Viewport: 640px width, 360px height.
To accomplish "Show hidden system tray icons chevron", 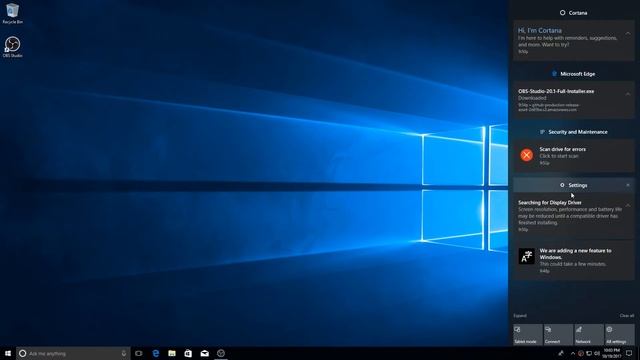I will click(x=573, y=353).
